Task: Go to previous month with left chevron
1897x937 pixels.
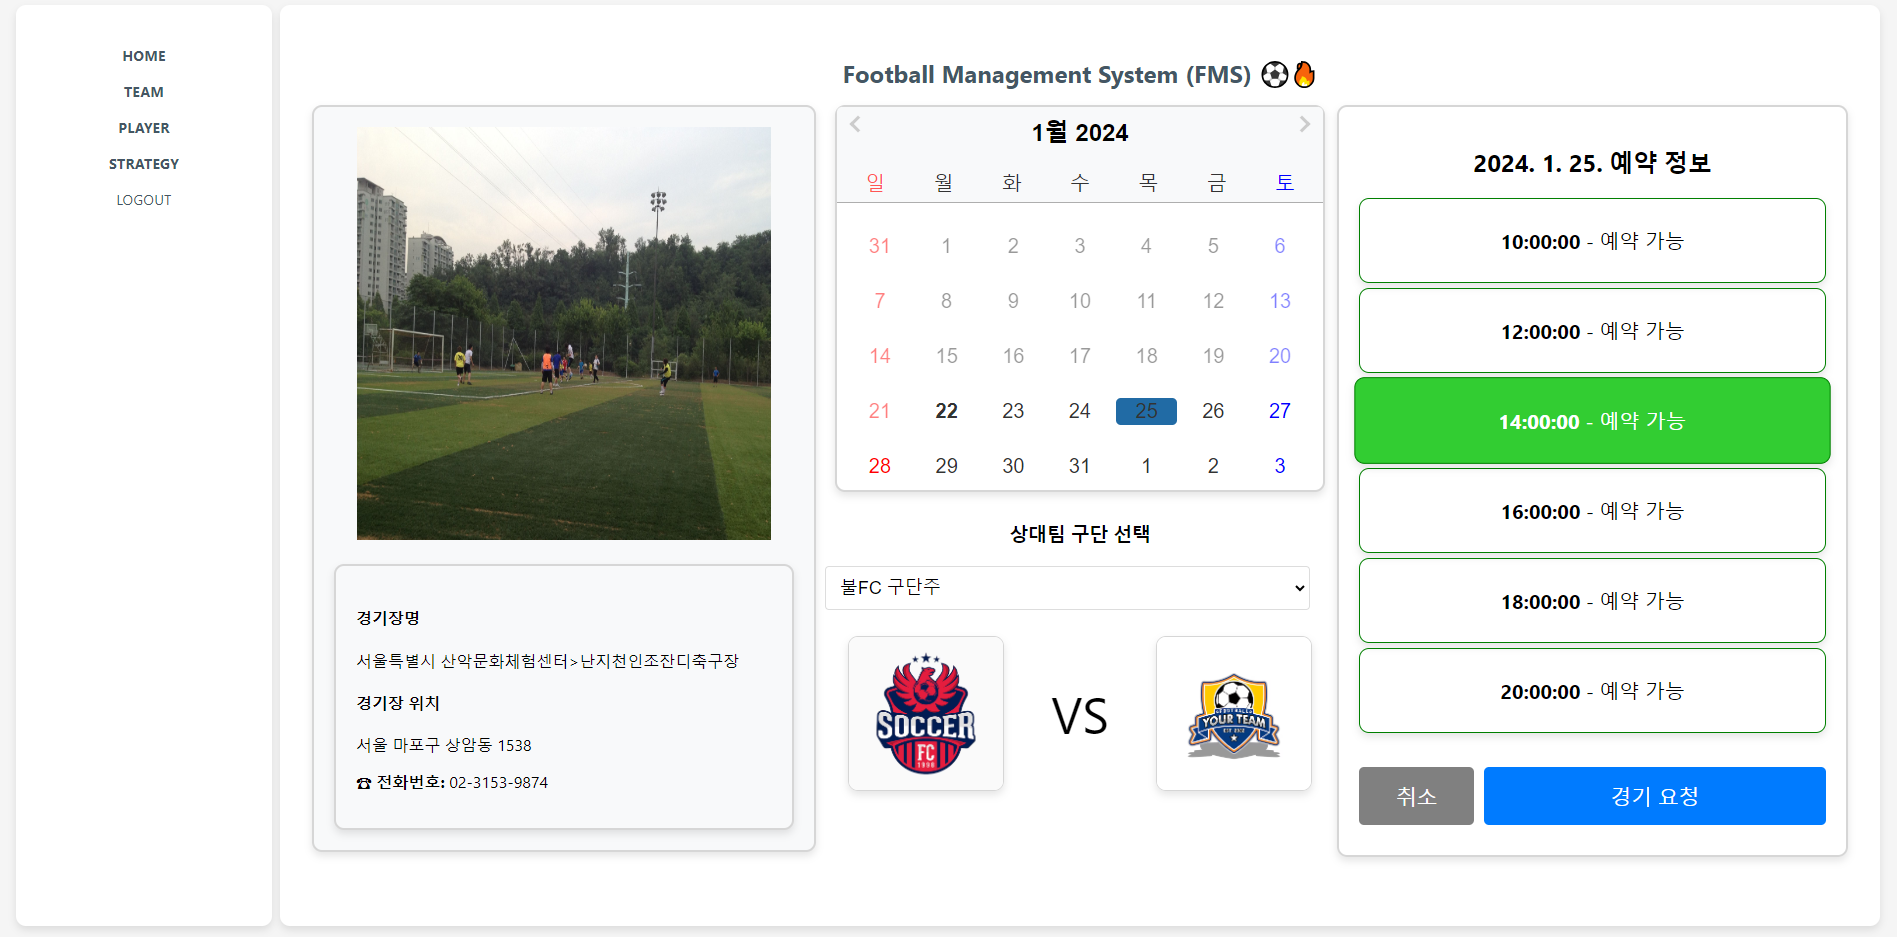Action: coord(855,124)
